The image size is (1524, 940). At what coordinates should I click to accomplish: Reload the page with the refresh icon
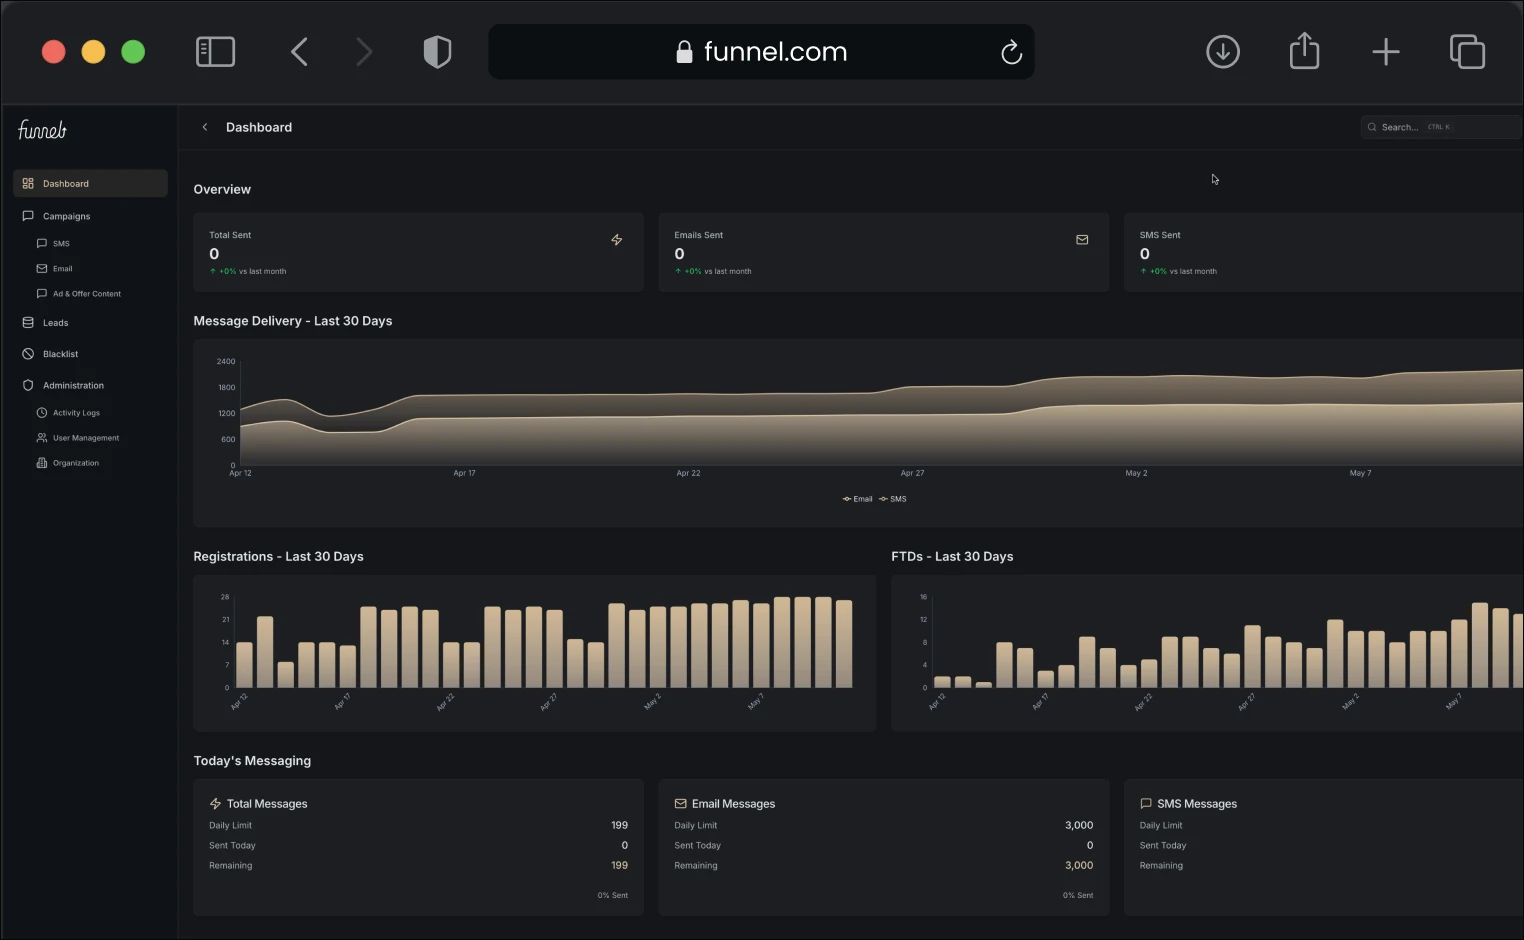(1011, 52)
